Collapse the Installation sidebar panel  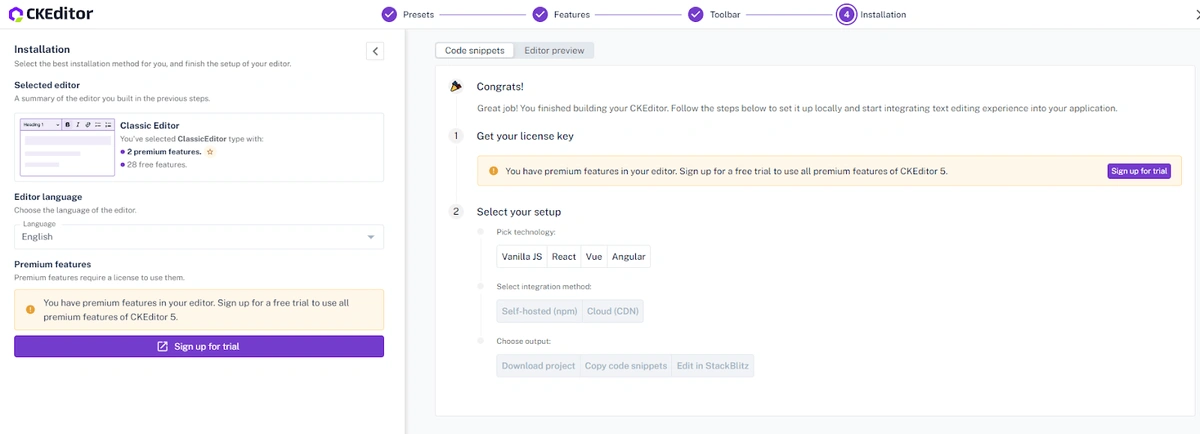375,51
